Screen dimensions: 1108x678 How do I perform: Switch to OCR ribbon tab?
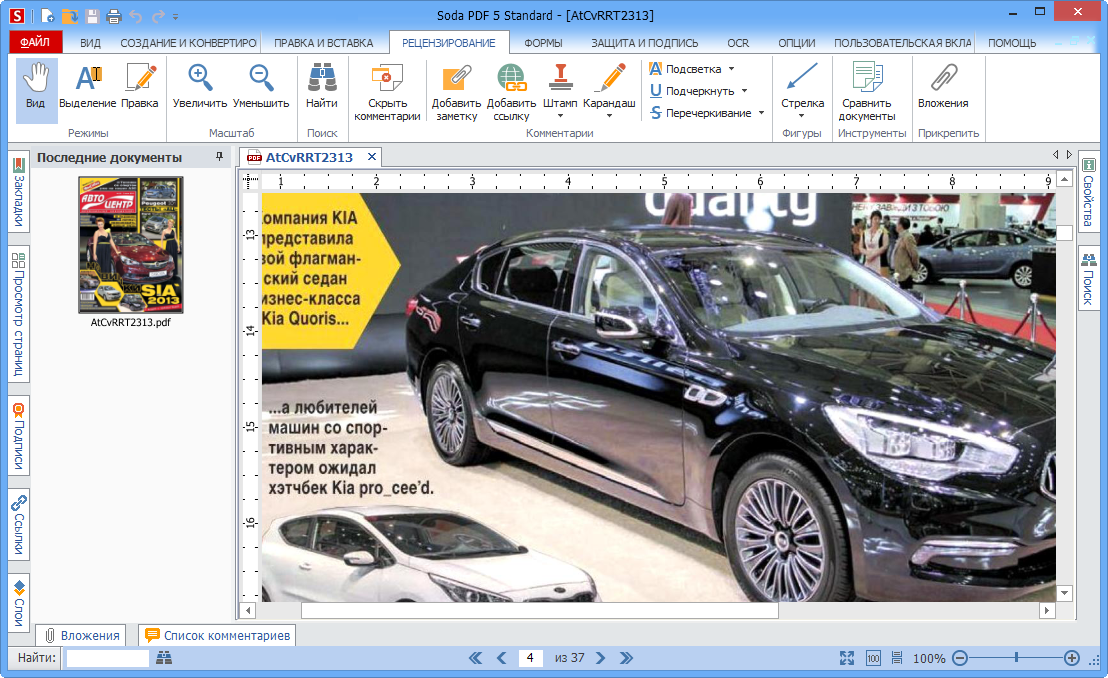[x=738, y=43]
